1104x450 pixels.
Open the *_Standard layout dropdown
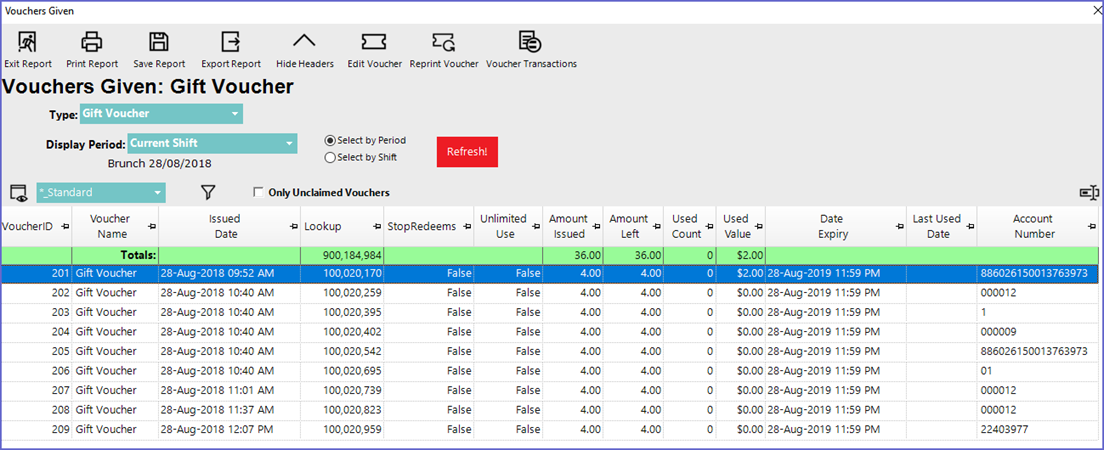pos(101,193)
